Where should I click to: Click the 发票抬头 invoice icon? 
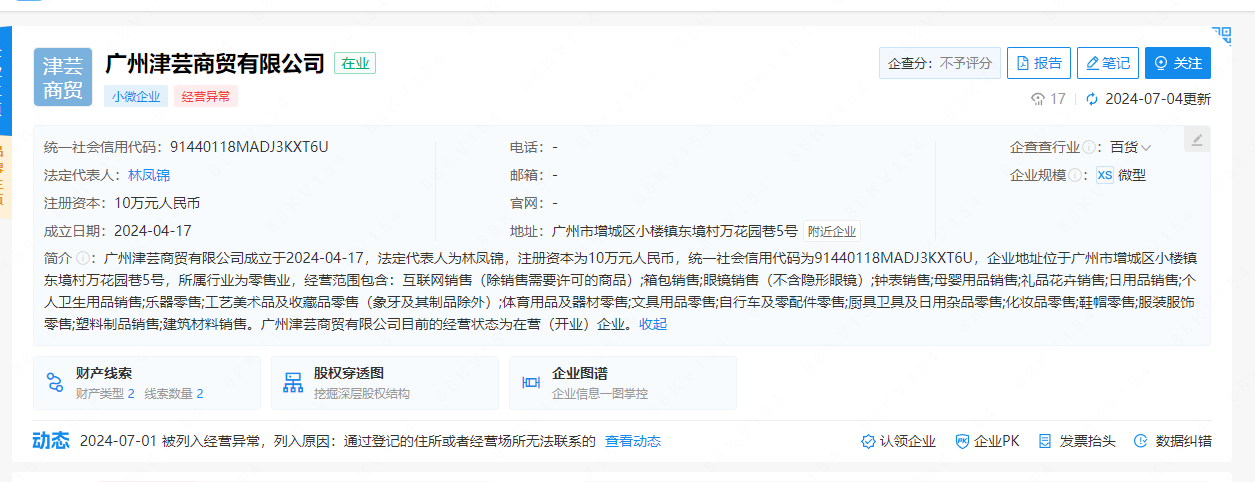click(x=1045, y=441)
